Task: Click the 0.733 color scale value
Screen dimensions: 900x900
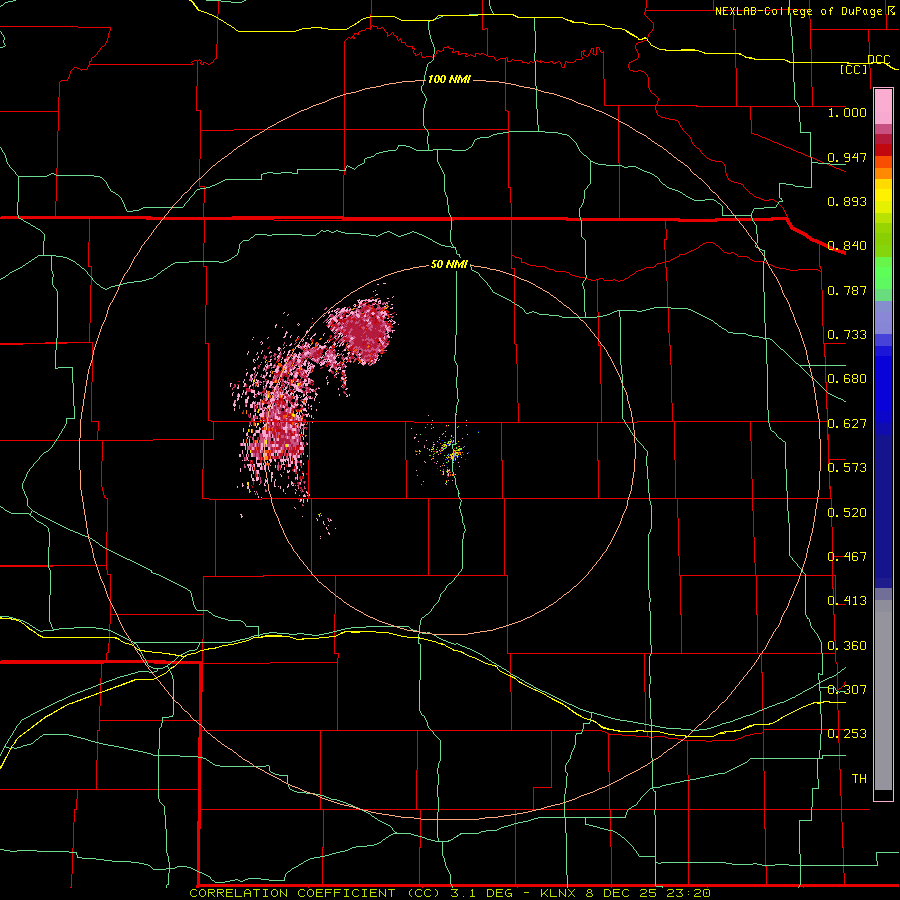Action: 847,335
